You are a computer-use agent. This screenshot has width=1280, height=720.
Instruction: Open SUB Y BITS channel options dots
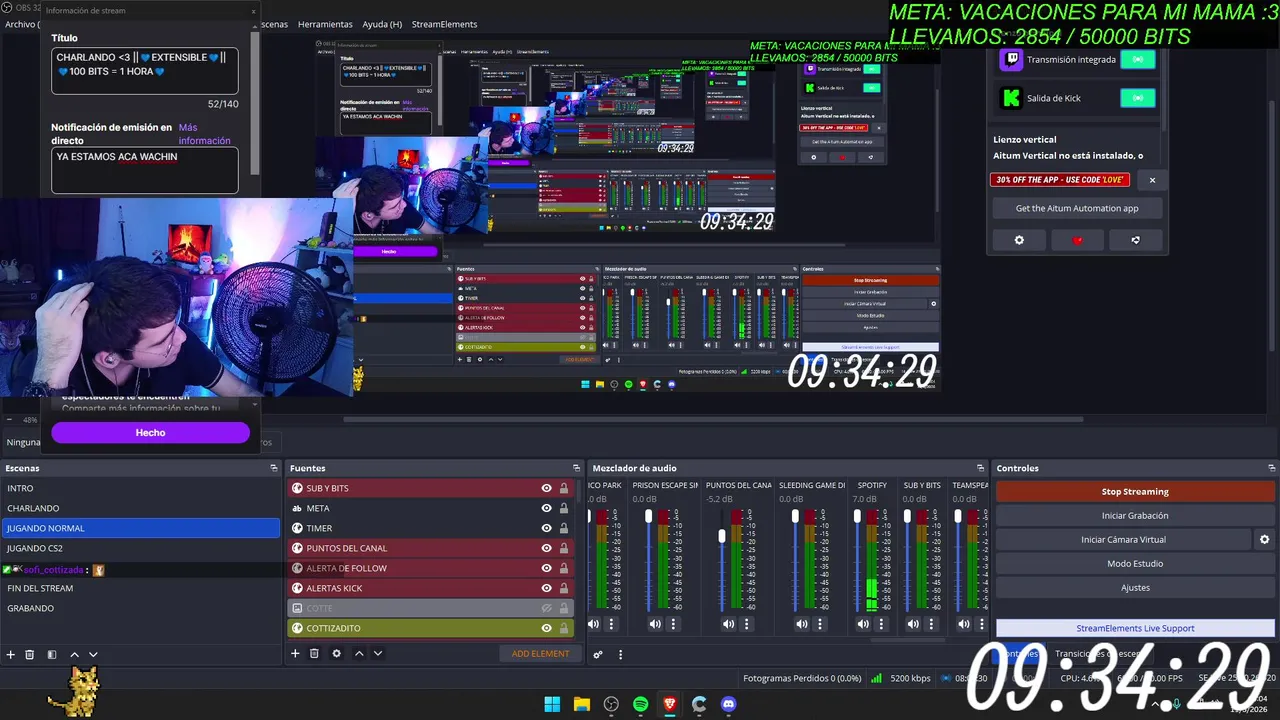point(931,624)
